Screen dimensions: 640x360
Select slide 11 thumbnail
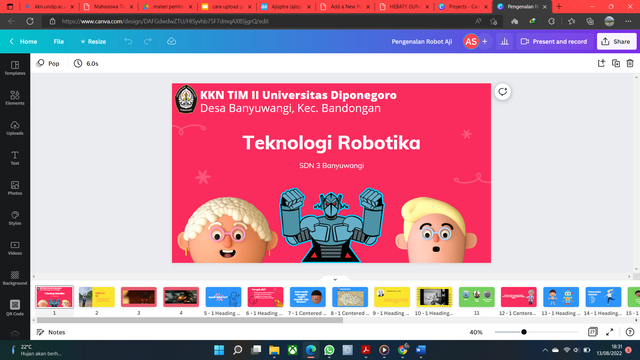point(477,297)
